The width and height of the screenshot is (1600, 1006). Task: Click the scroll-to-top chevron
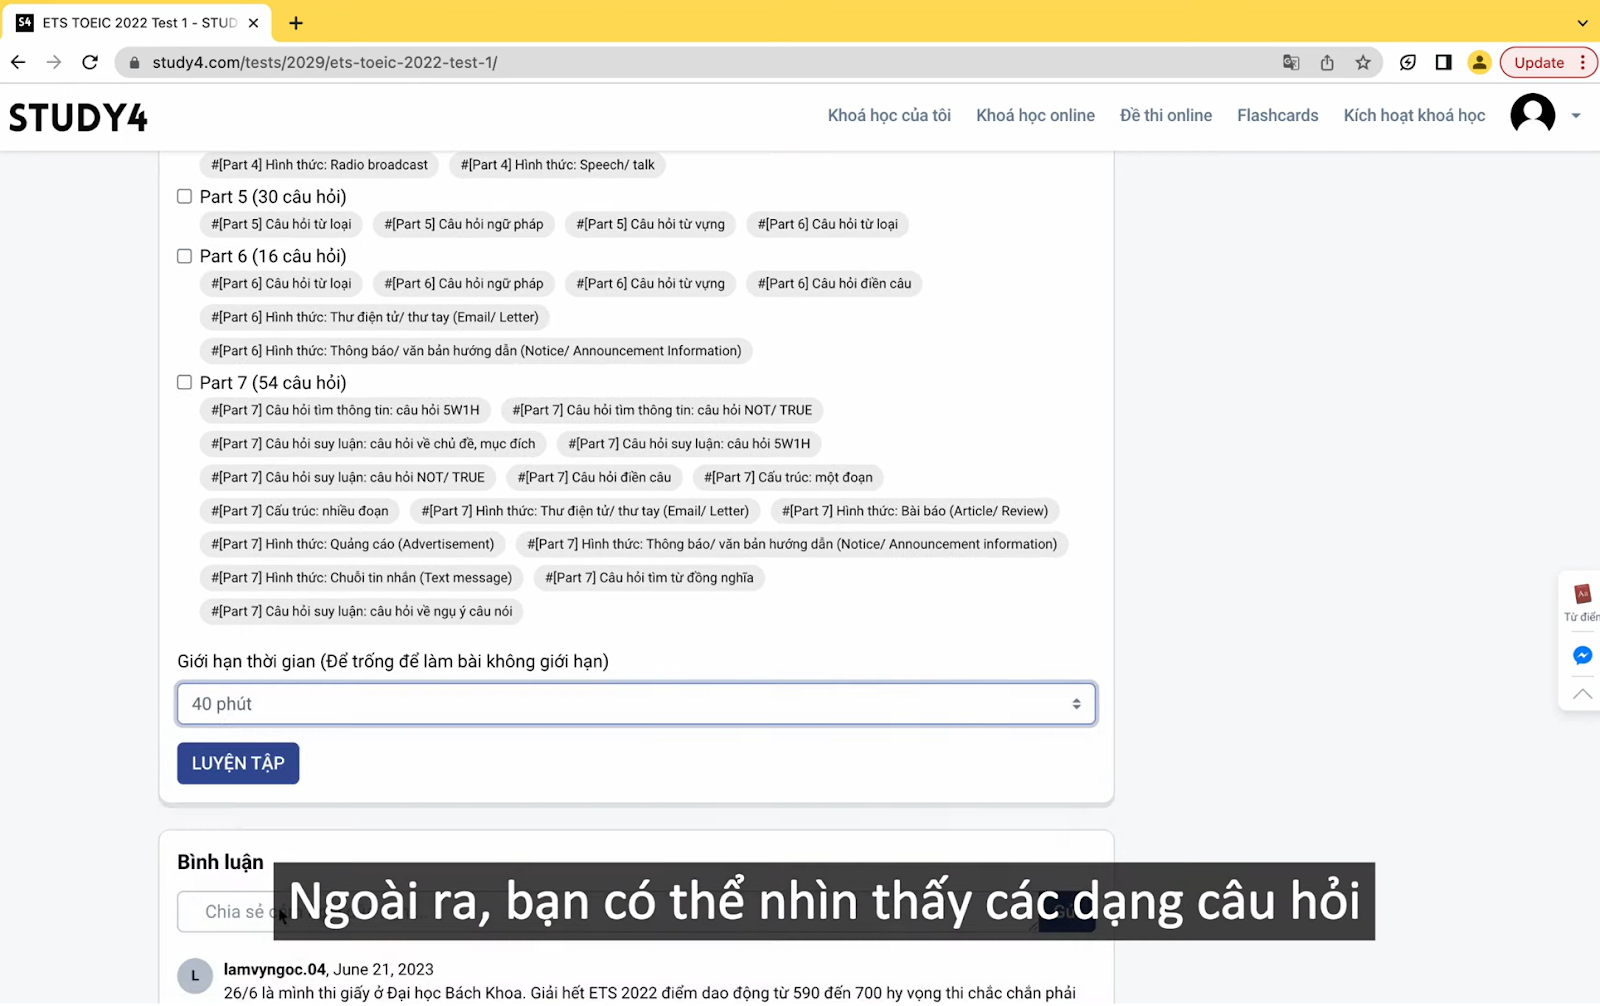[x=1582, y=693]
